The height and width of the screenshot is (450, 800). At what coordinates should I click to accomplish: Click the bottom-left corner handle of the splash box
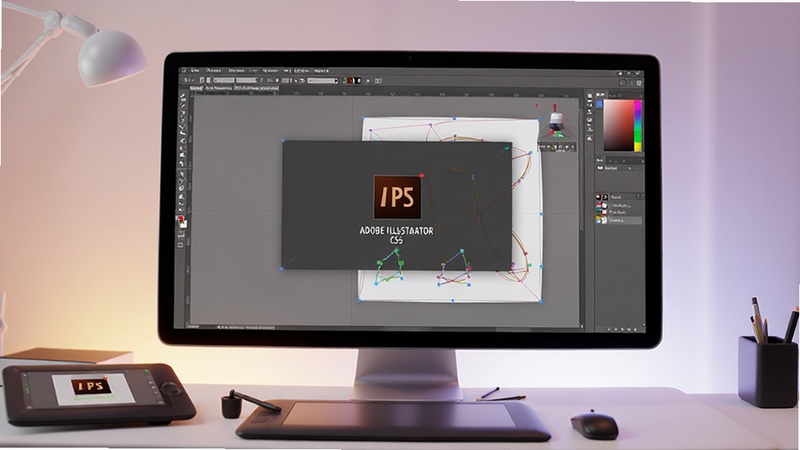click(282, 268)
